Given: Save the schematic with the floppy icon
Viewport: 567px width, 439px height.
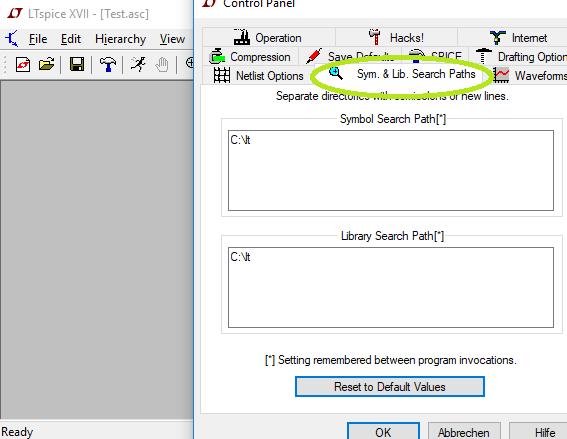Looking at the screenshot, I should (x=77, y=65).
